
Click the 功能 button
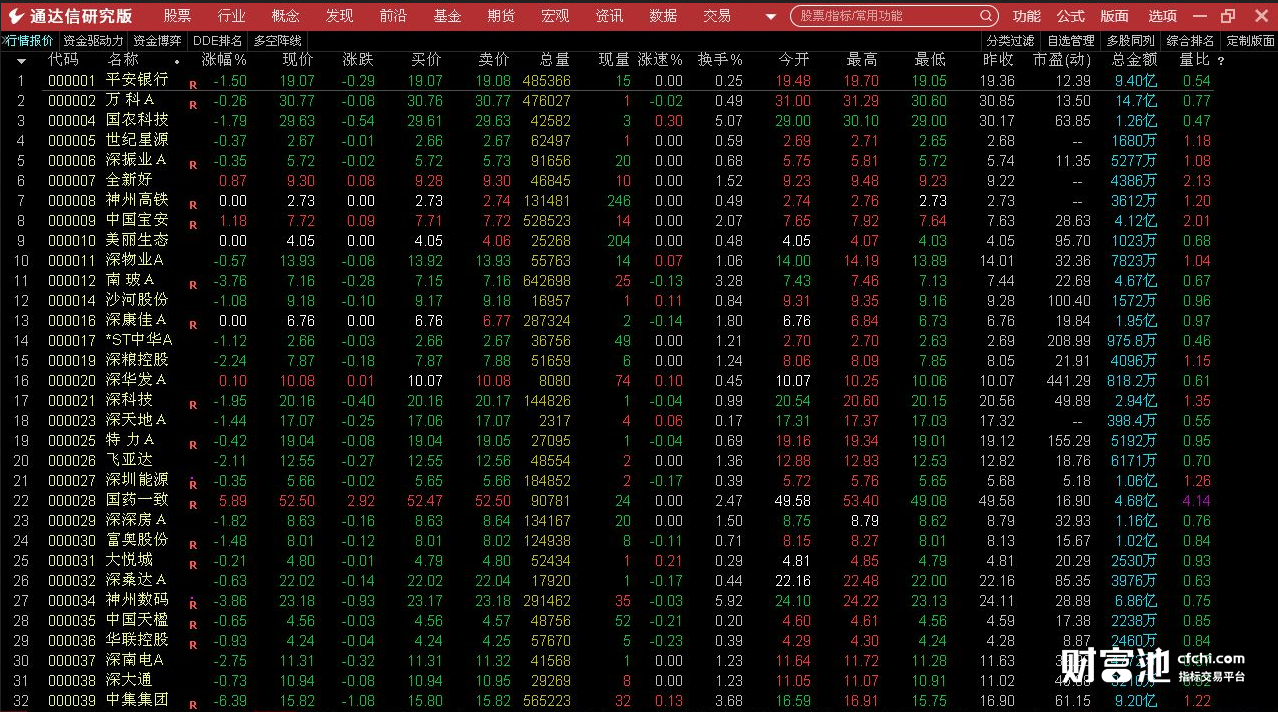(x=1026, y=16)
